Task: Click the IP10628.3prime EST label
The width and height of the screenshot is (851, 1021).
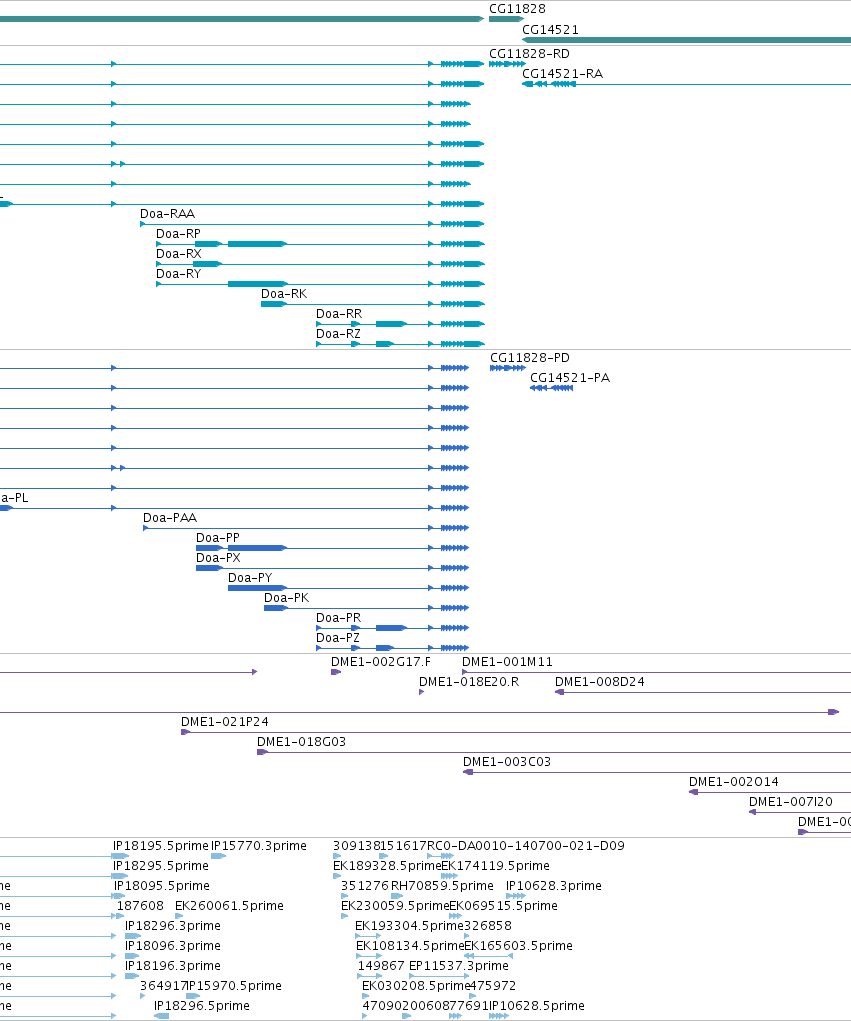Action: pyautogui.click(x=553, y=886)
